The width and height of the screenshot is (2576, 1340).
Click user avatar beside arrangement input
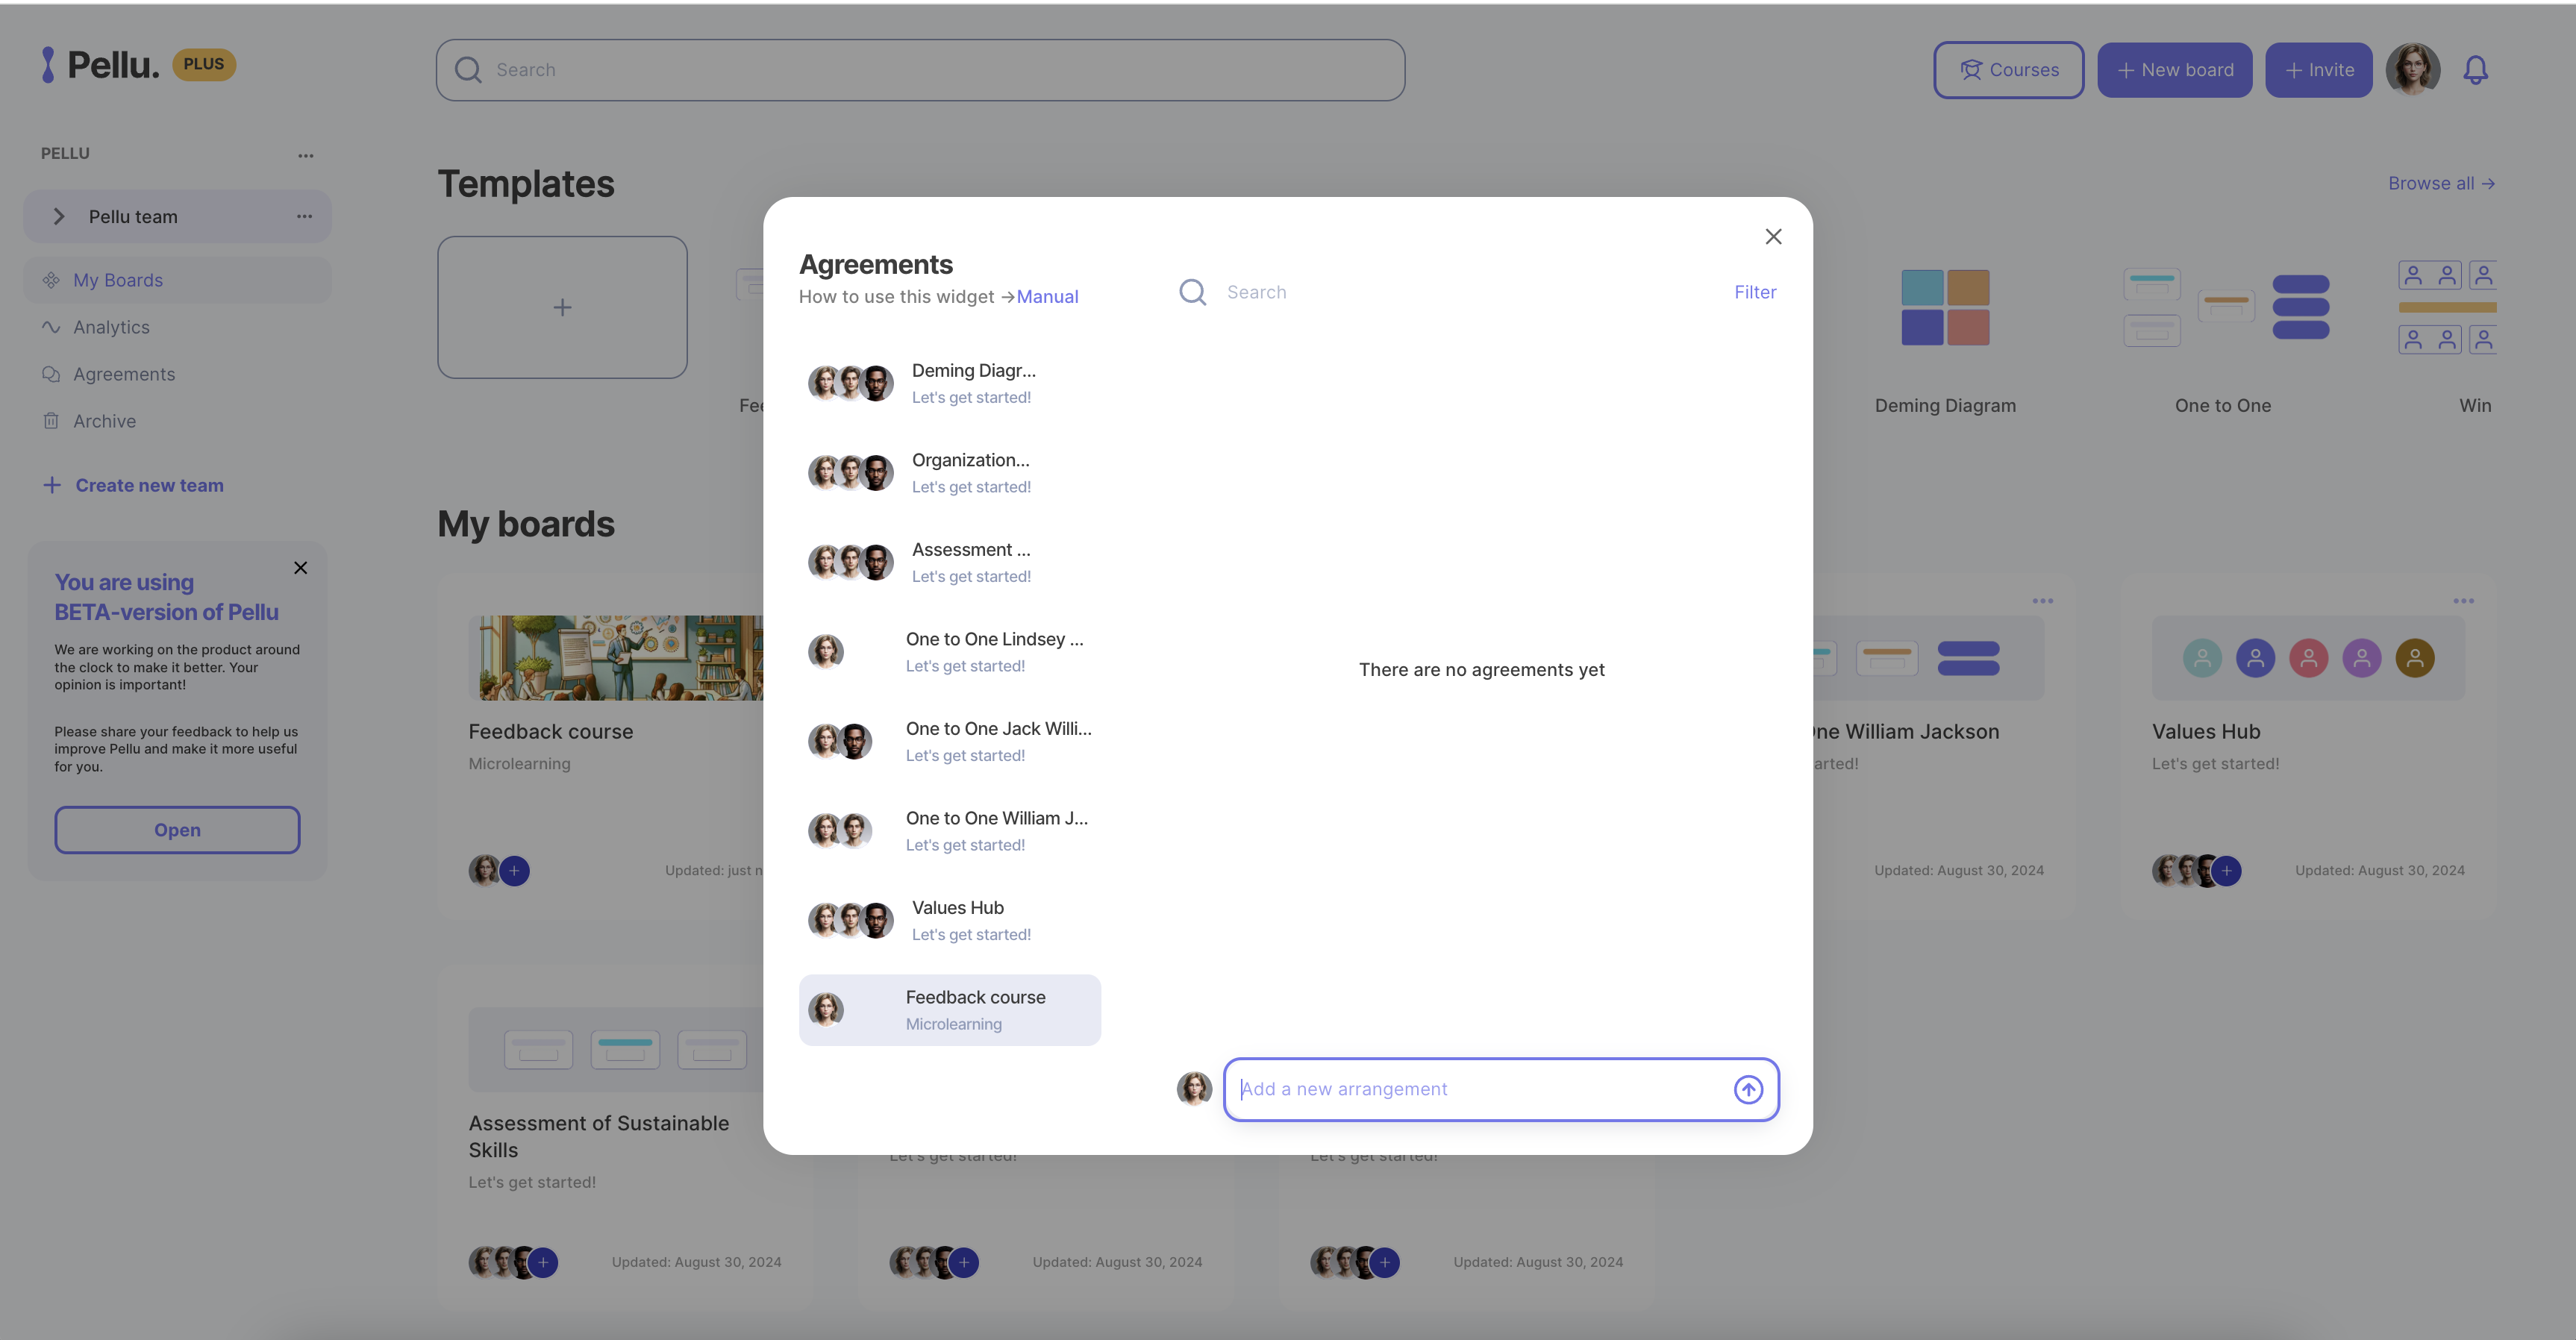(1194, 1089)
